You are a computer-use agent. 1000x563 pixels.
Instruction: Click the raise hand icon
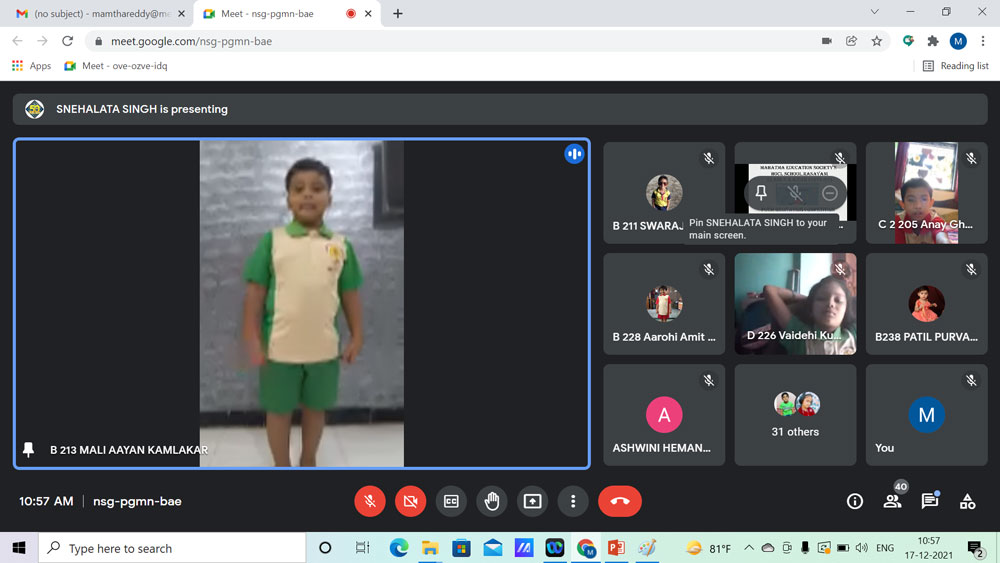492,501
